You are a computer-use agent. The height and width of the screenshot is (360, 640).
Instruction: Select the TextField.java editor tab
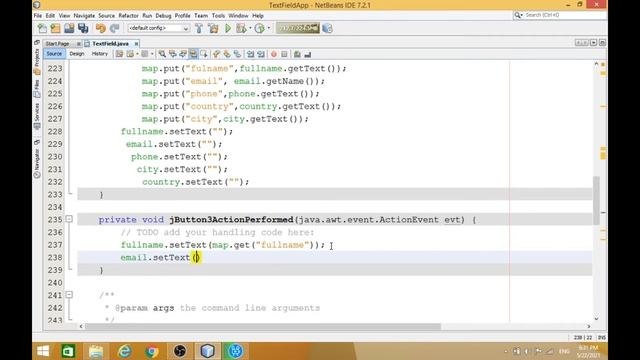click(110, 43)
